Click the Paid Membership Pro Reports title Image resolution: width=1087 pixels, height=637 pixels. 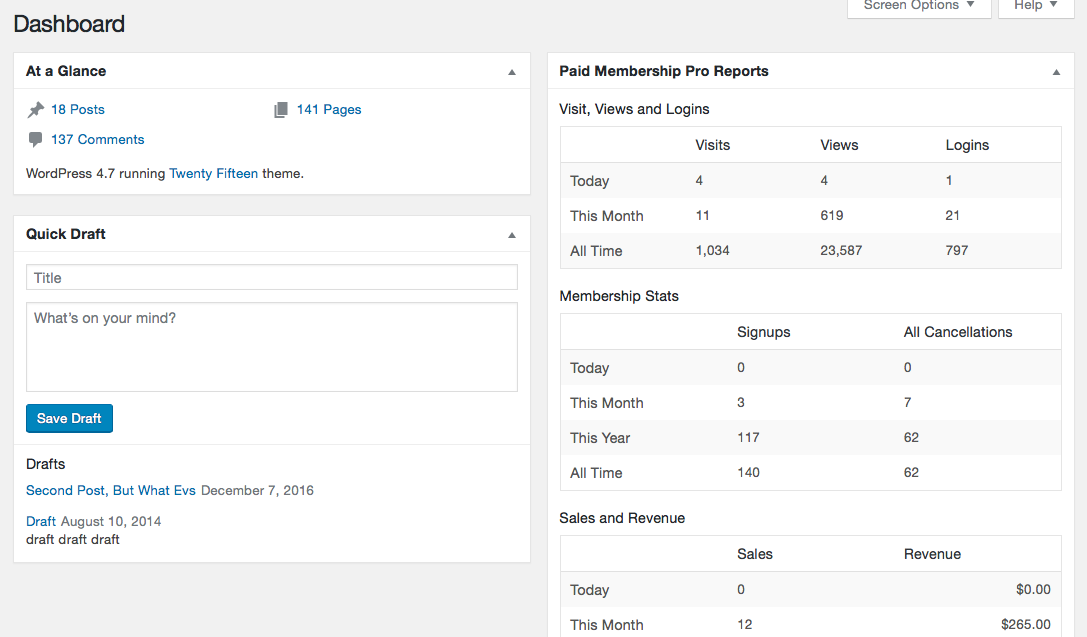[664, 71]
